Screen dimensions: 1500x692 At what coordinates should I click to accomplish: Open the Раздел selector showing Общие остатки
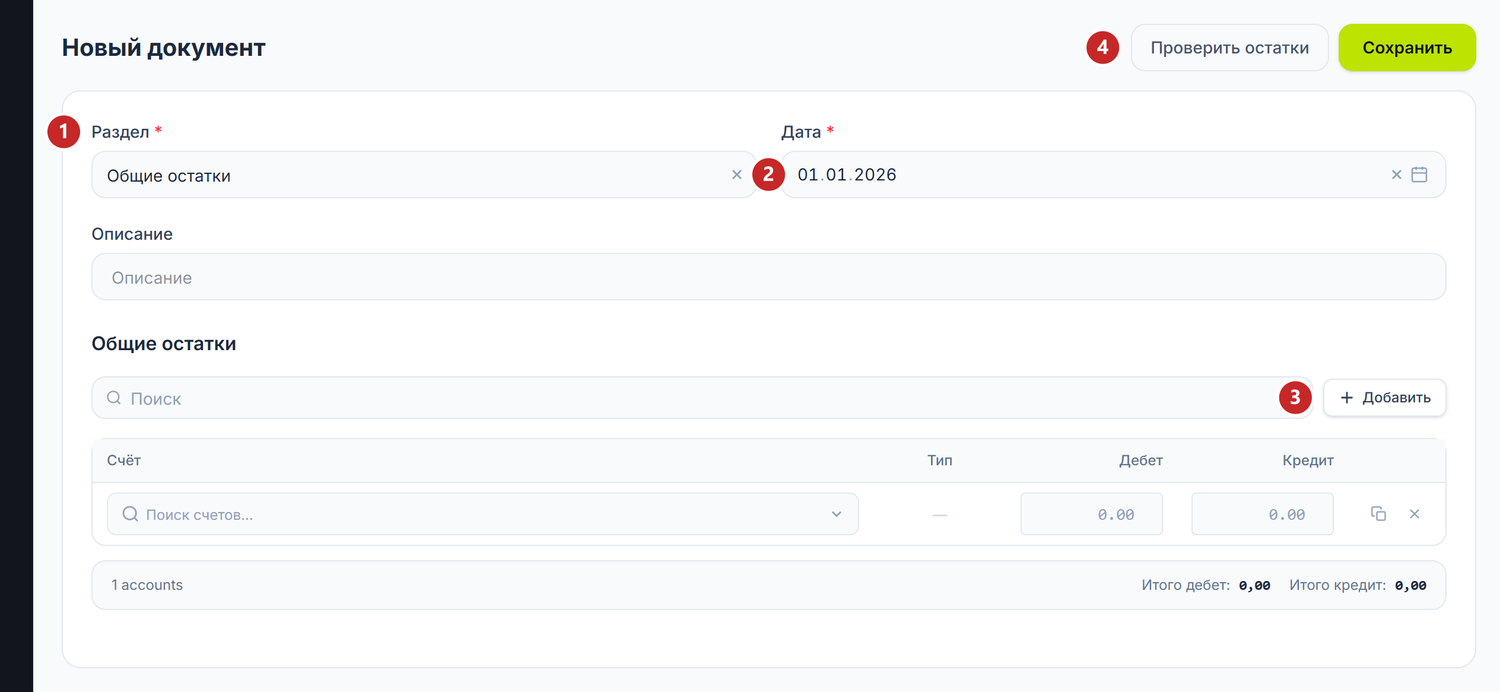coord(424,175)
